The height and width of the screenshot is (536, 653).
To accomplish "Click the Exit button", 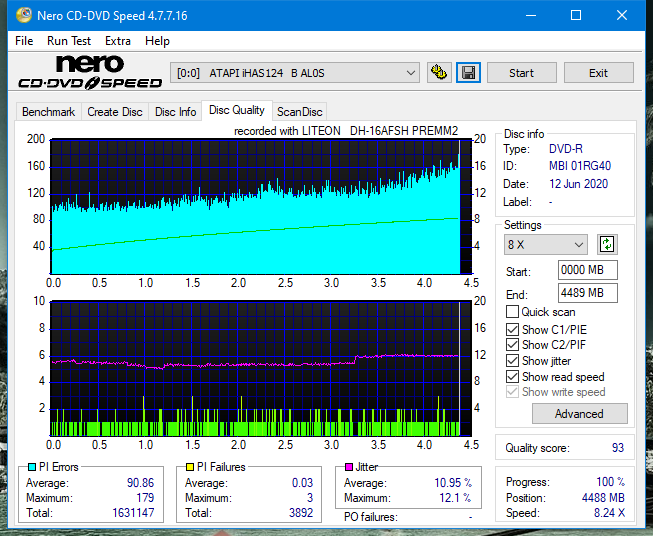I will (598, 73).
